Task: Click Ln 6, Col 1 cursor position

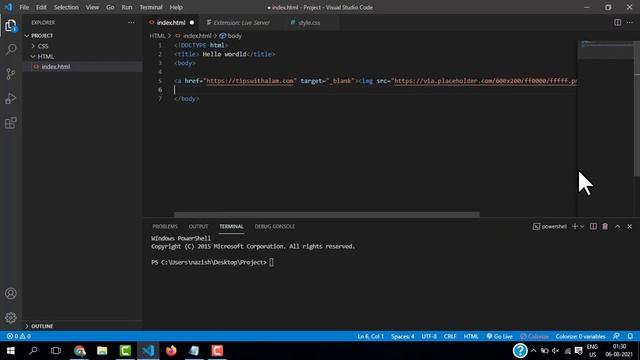Action: pos(370,336)
